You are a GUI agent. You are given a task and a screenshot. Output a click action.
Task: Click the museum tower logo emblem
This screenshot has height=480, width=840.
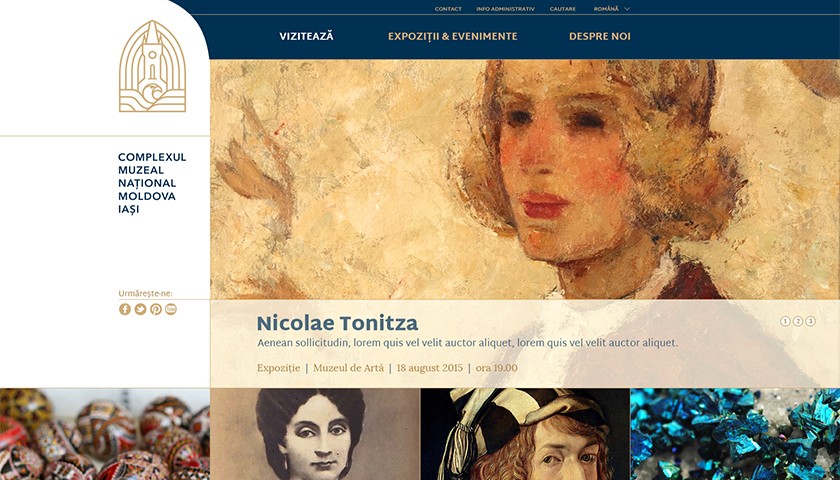(x=153, y=66)
